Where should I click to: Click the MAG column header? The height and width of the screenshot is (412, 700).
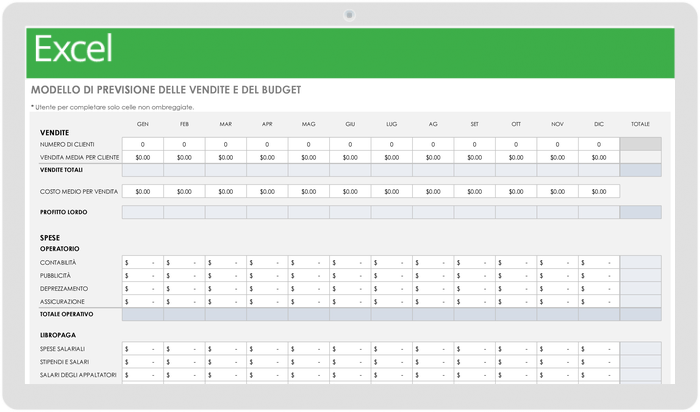click(308, 124)
